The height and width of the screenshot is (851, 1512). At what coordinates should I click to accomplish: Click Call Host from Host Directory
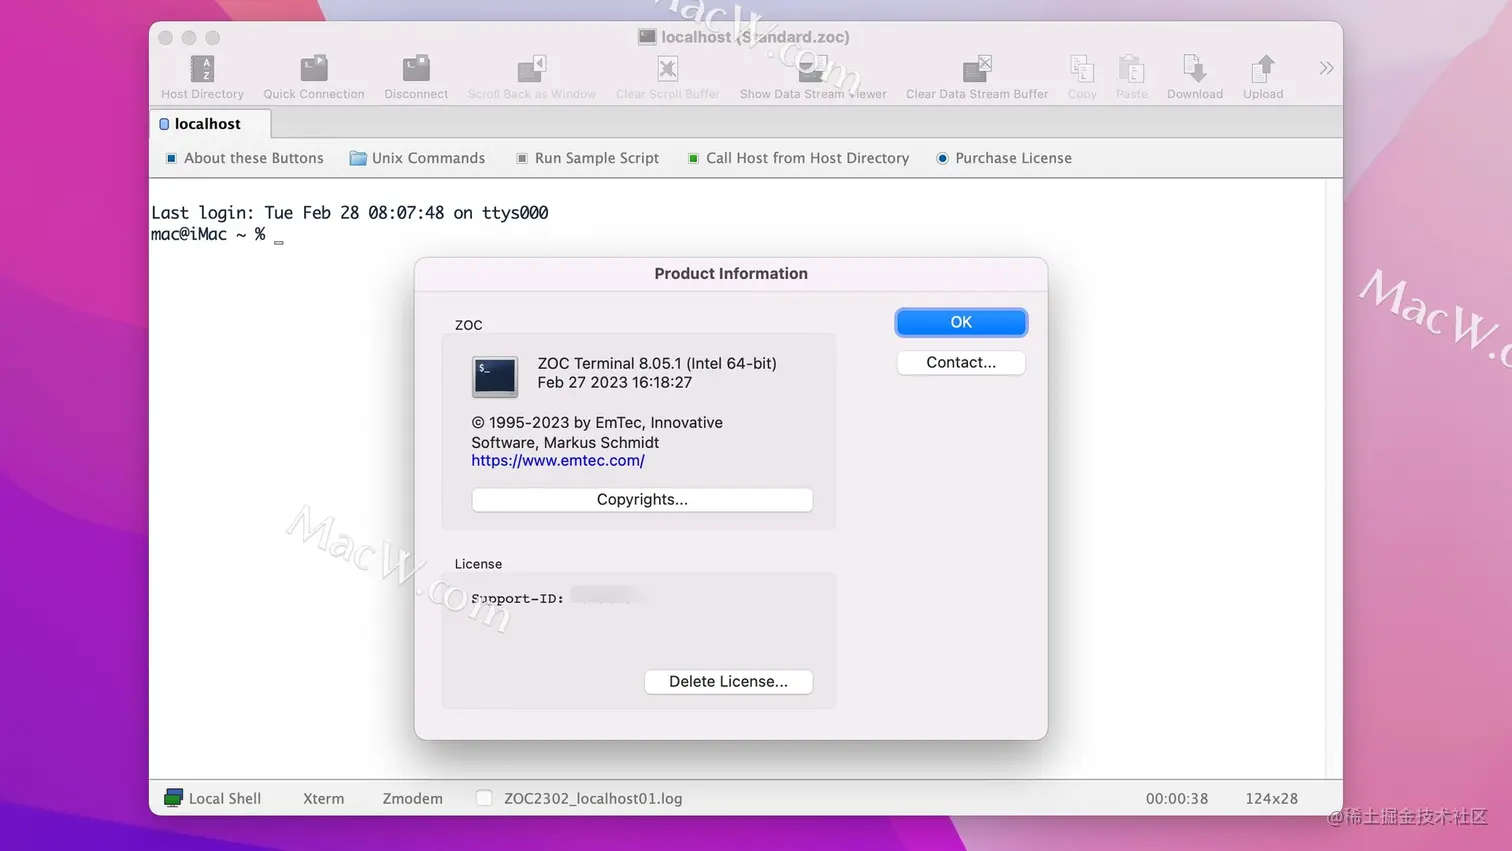(x=798, y=158)
